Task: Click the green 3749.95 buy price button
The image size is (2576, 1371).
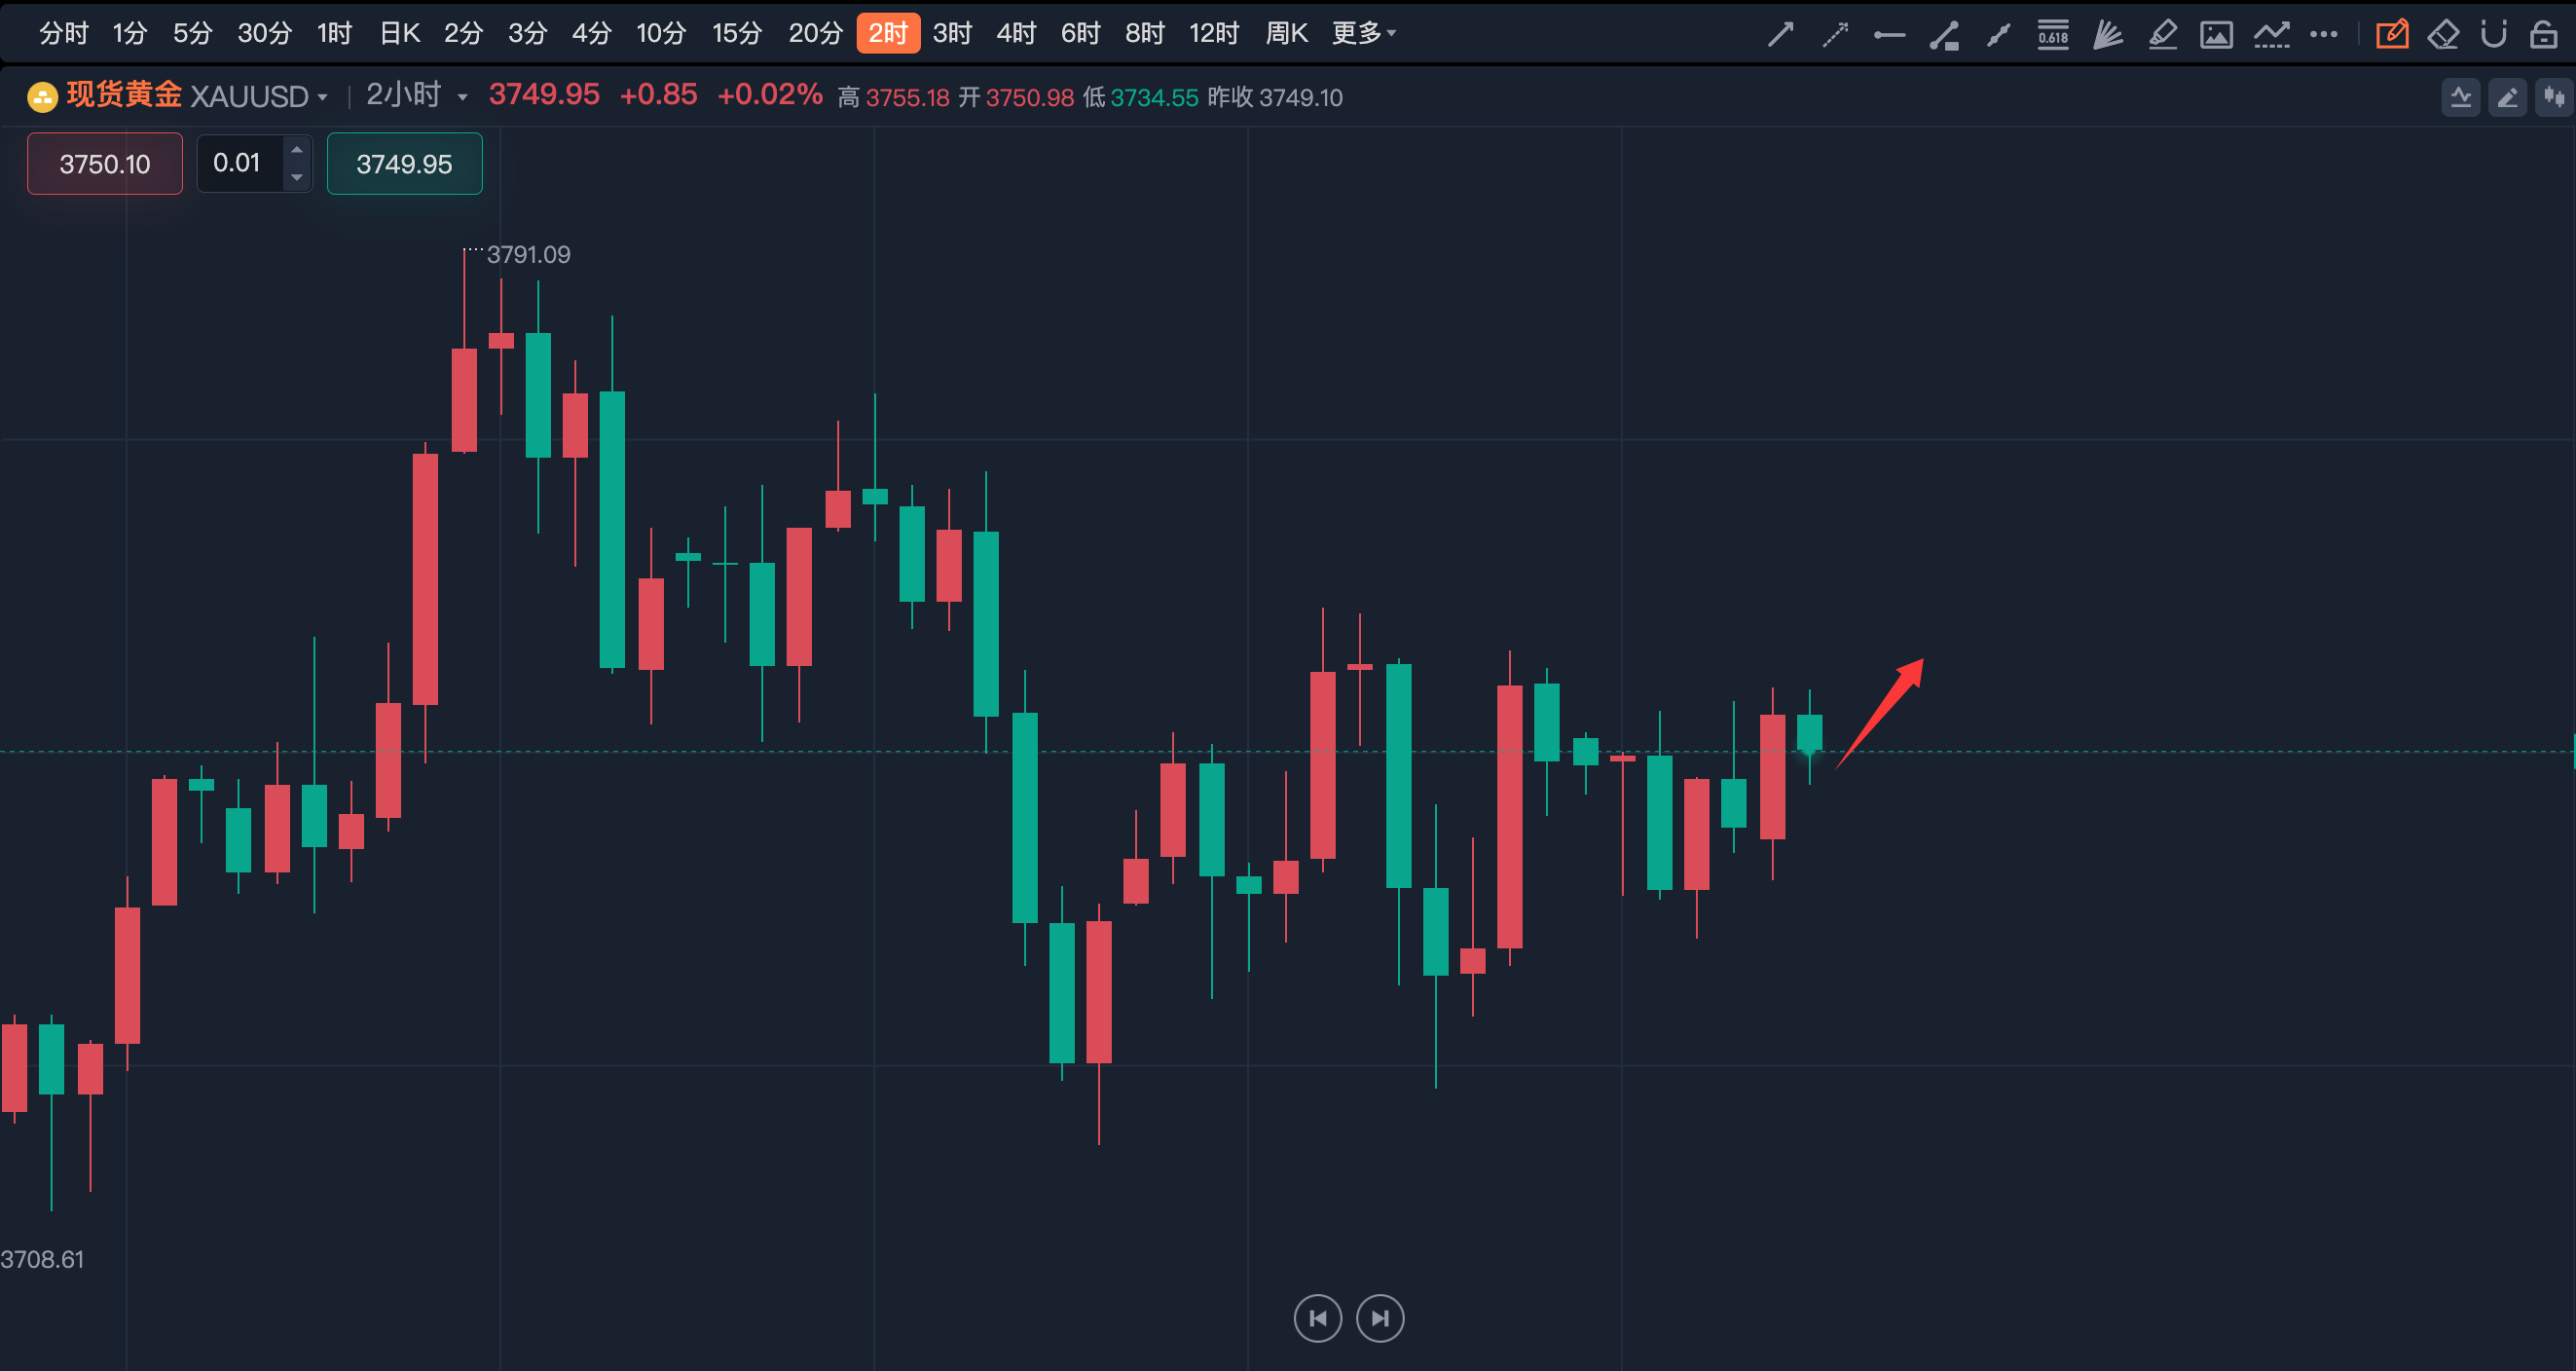Action: (404, 164)
